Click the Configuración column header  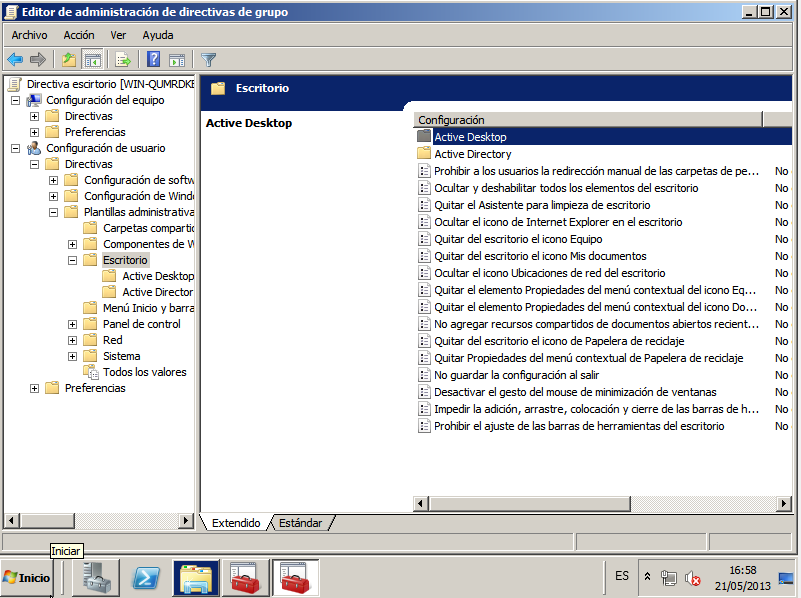coord(586,120)
